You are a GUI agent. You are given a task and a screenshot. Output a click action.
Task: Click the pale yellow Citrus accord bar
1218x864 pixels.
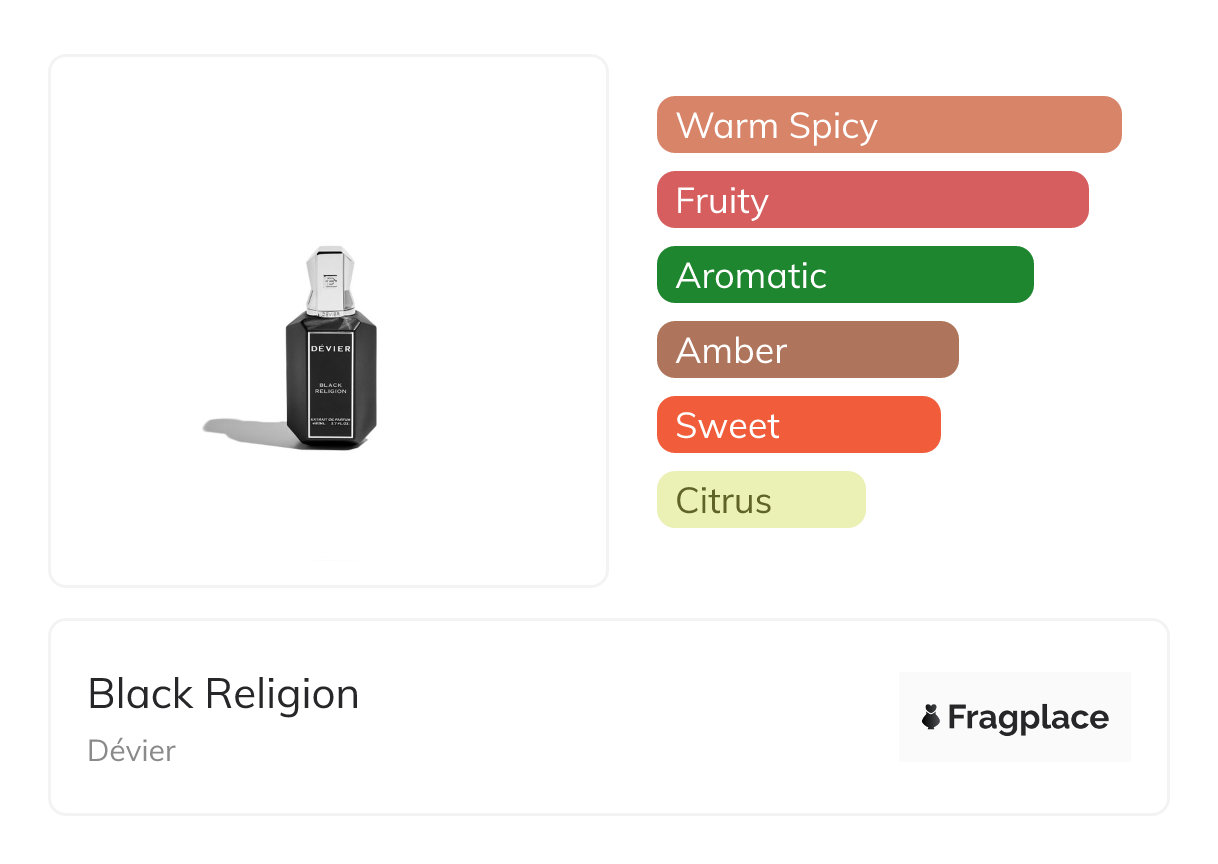point(760,500)
